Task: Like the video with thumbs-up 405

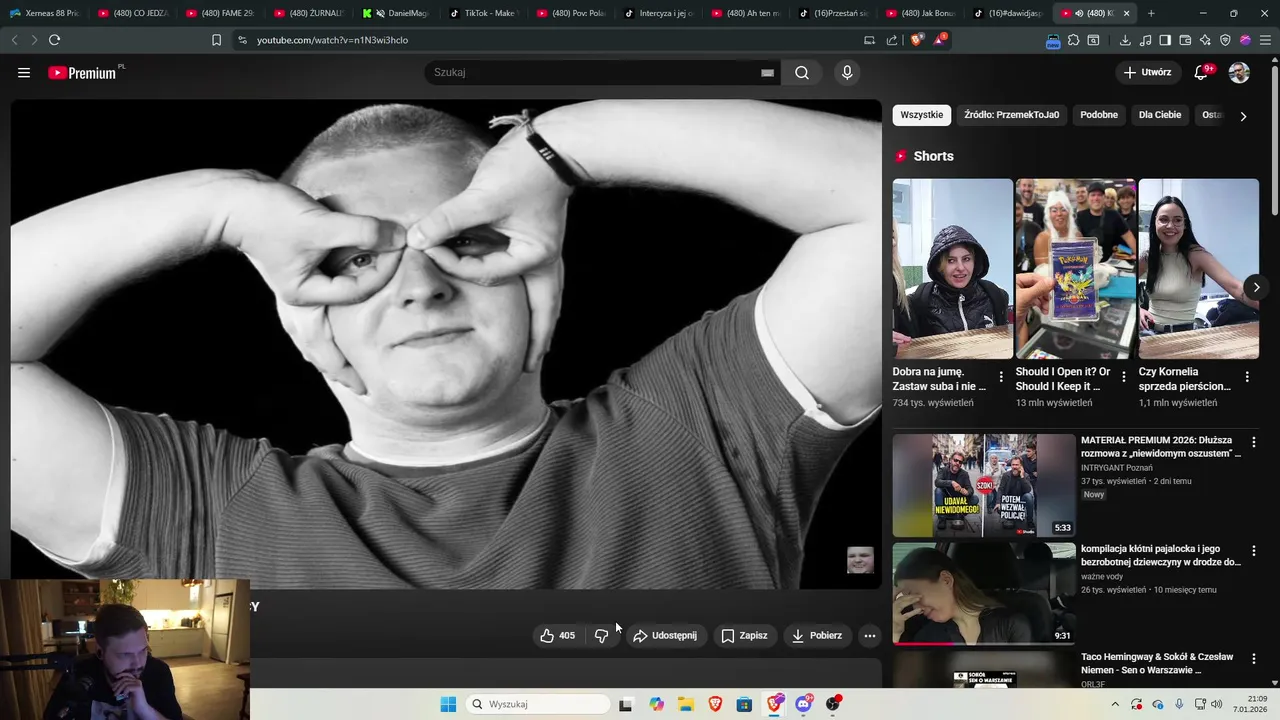Action: pyautogui.click(x=558, y=635)
